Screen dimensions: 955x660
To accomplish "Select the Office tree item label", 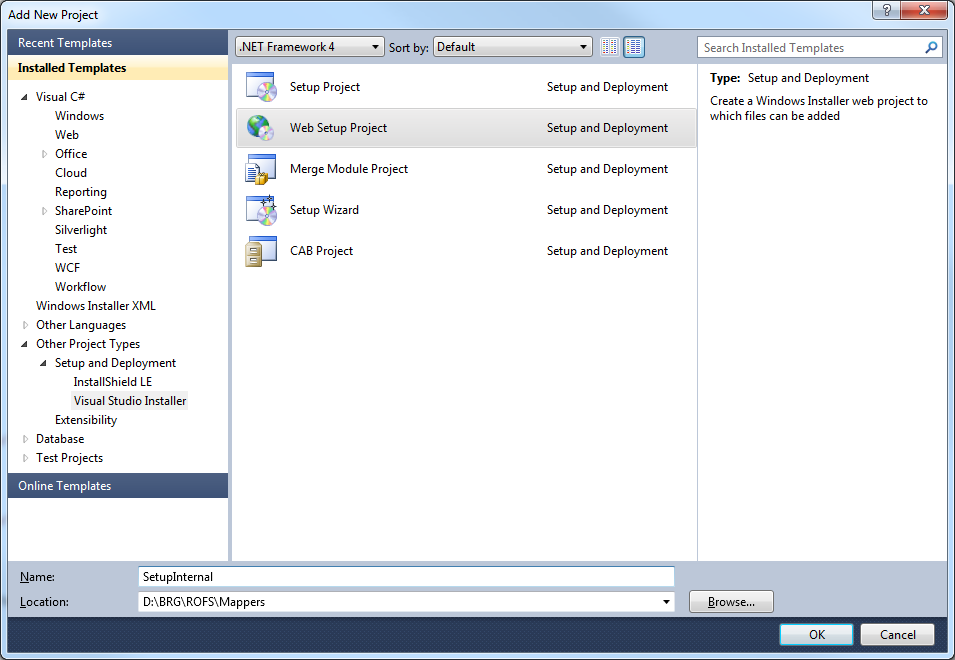I will click(71, 154).
